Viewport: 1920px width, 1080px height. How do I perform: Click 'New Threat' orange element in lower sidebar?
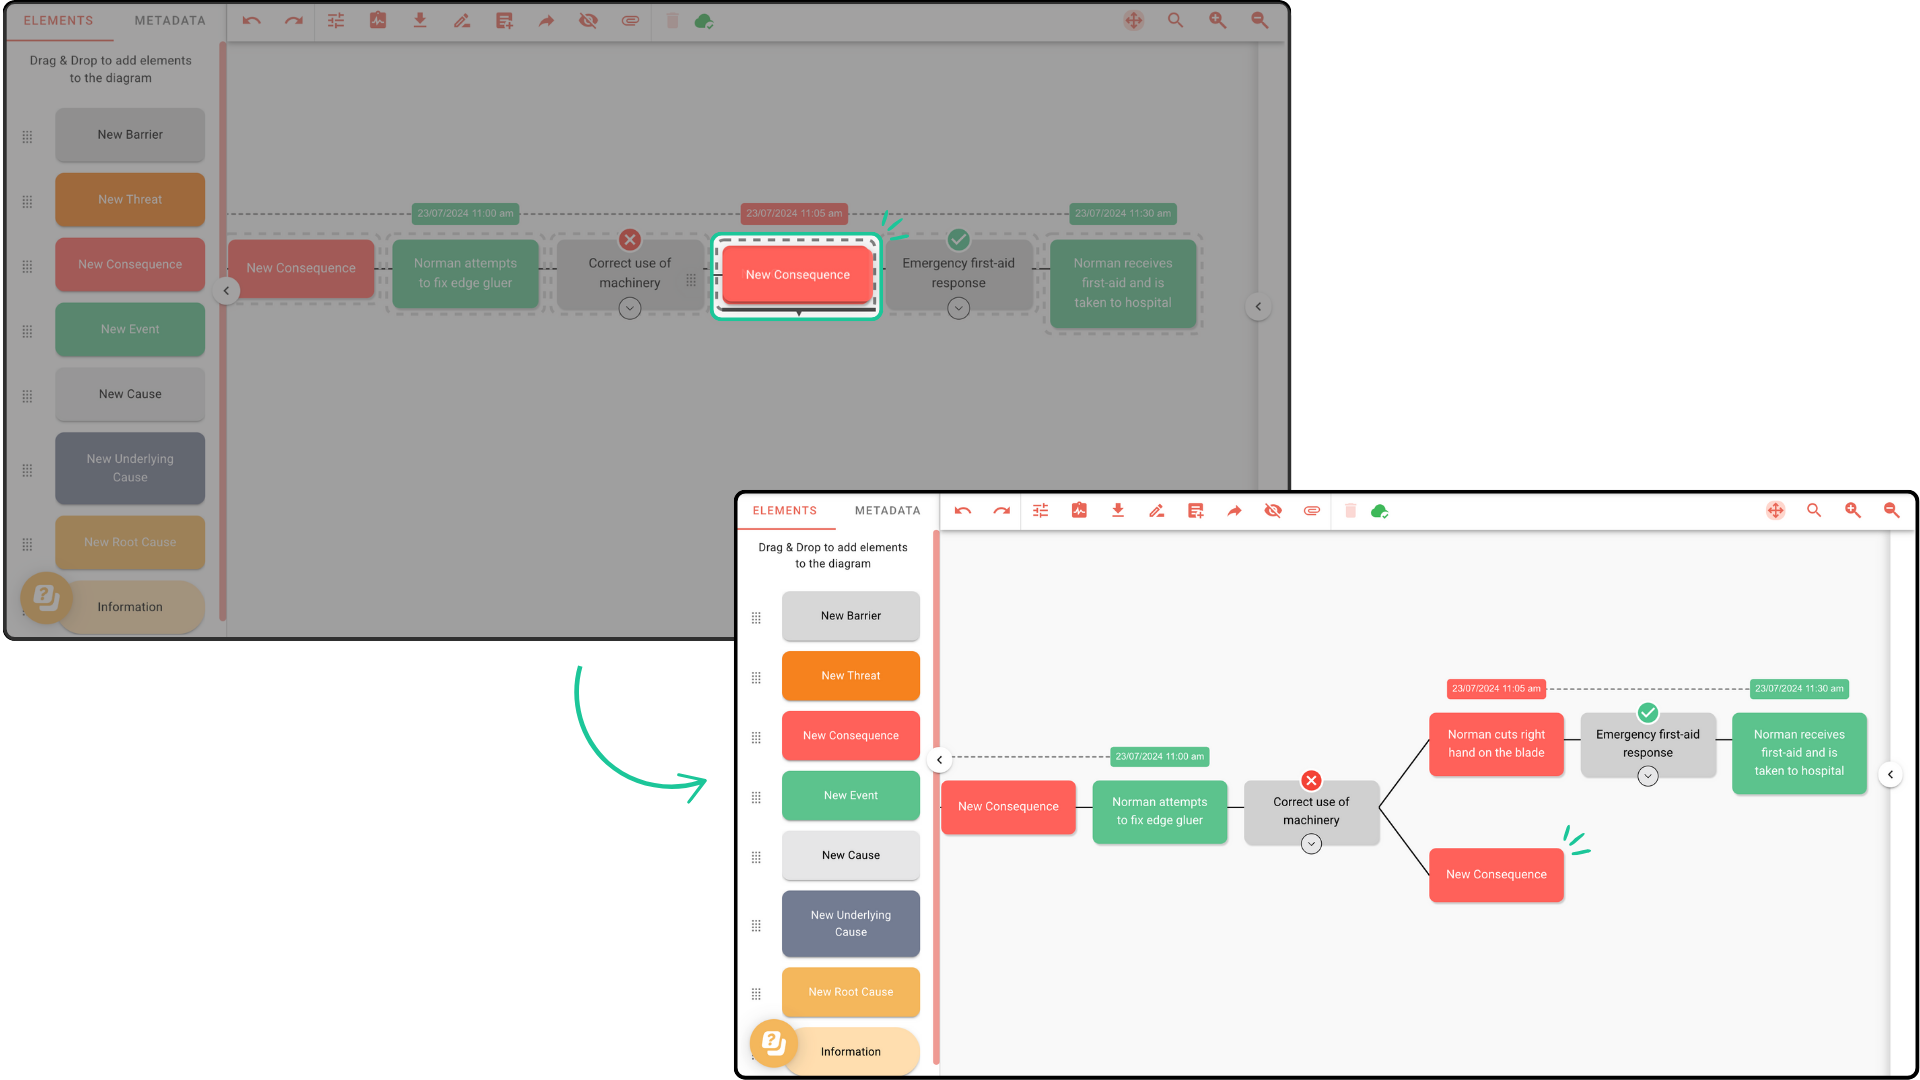click(x=850, y=676)
